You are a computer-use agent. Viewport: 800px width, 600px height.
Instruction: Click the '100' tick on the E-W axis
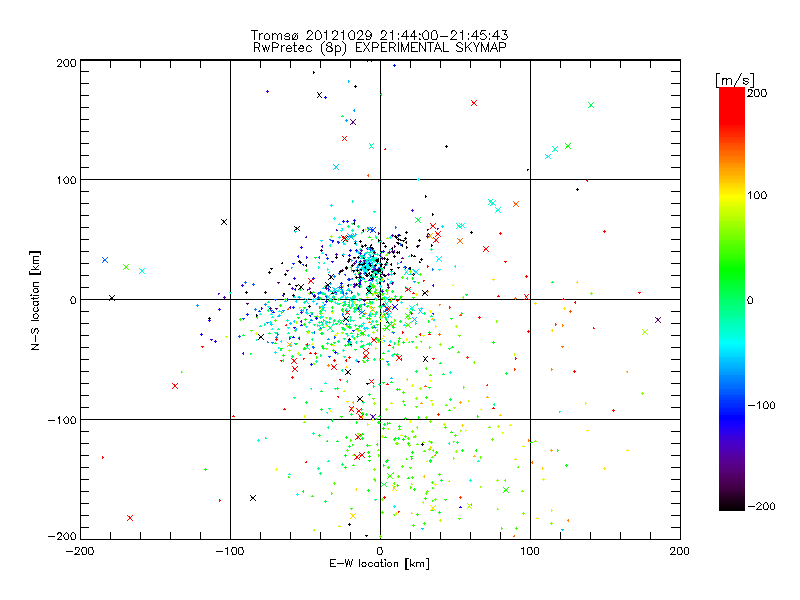click(x=530, y=551)
